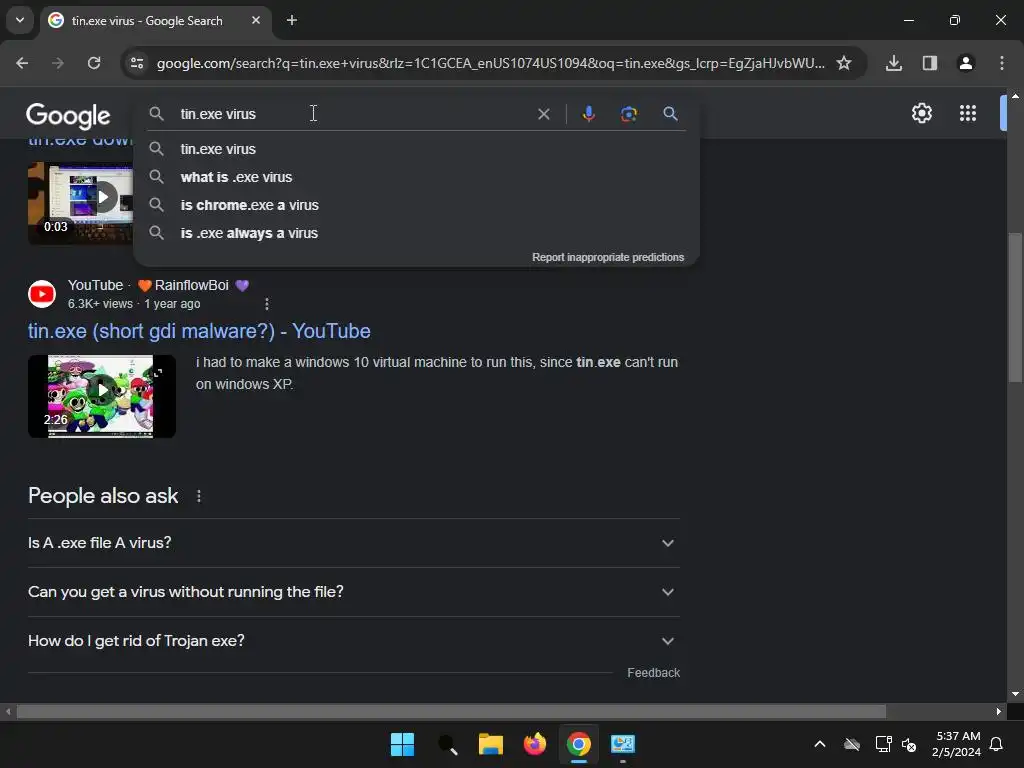
Task: Click the Google search input field
Action: (x=353, y=114)
